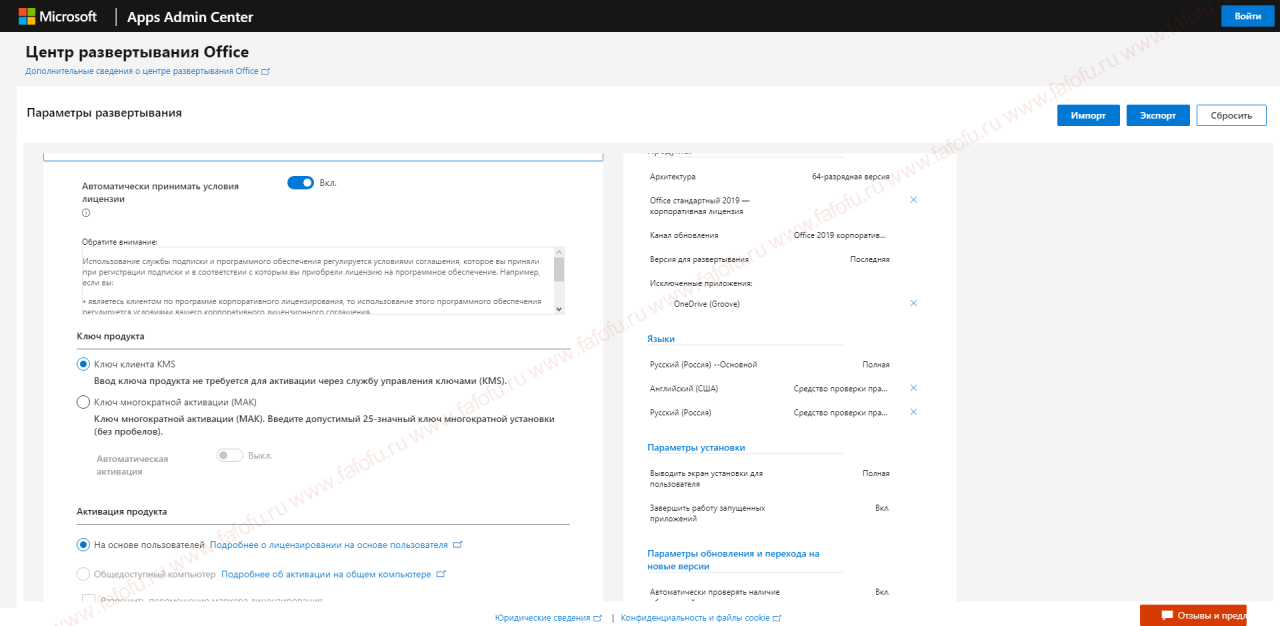Screen dimensions: 1280x626
Task: Select Ключ многократной активации (MAK) radio button
Action: coord(83,402)
